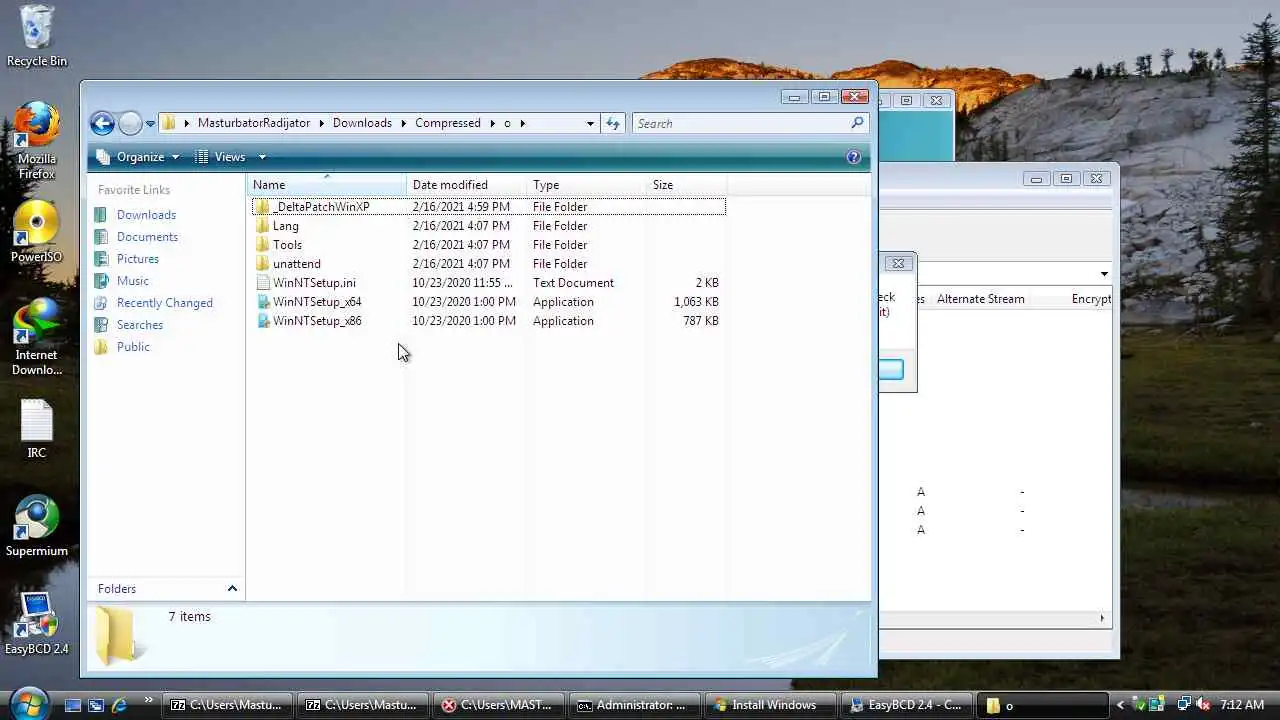1280x720 pixels.
Task: Click Downloads breadcrumb segment
Action: coord(362,123)
